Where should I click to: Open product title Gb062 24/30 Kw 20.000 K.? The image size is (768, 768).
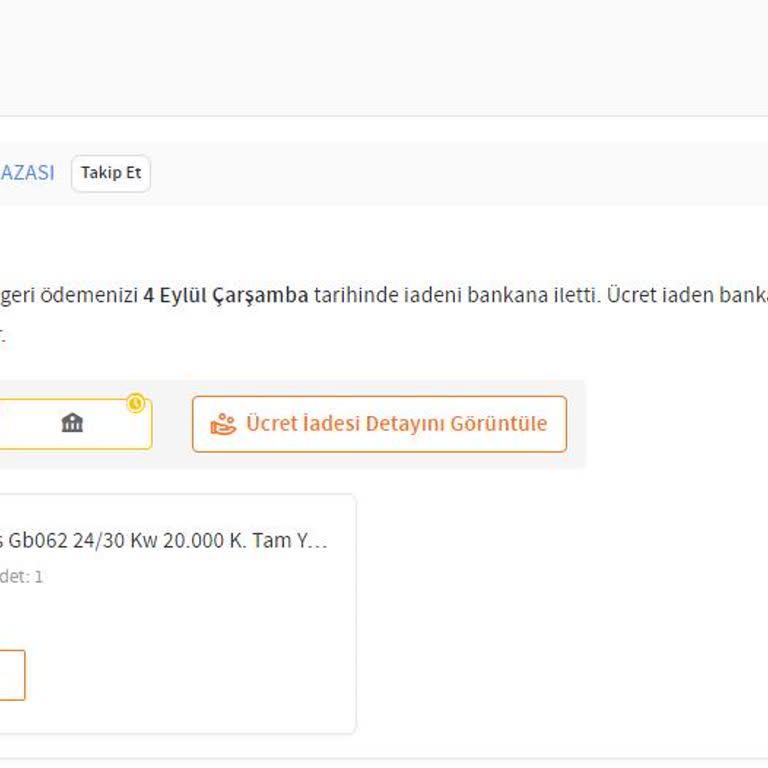164,541
